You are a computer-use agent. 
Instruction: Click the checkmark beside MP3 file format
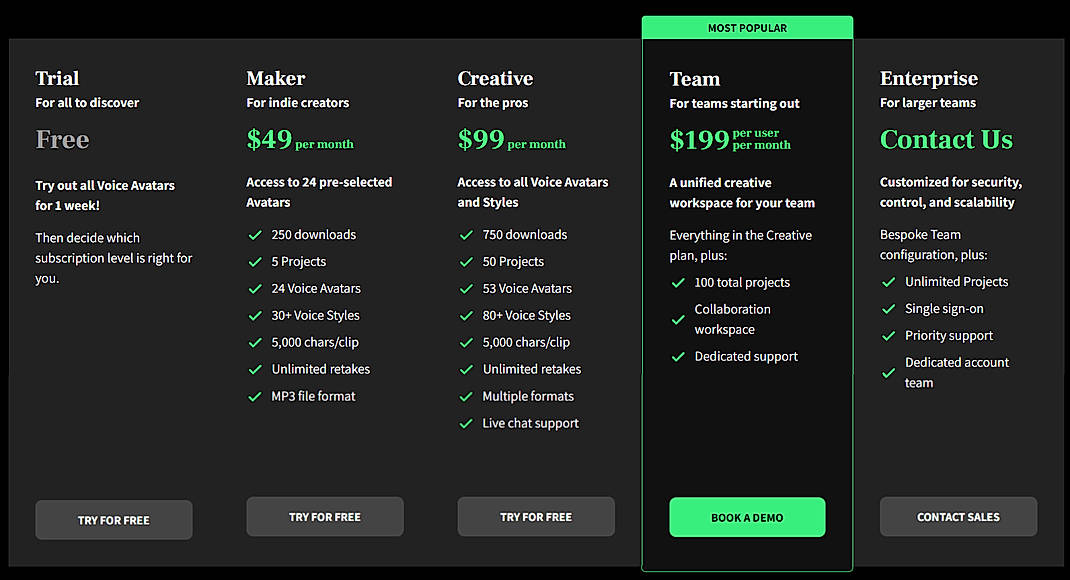point(254,396)
